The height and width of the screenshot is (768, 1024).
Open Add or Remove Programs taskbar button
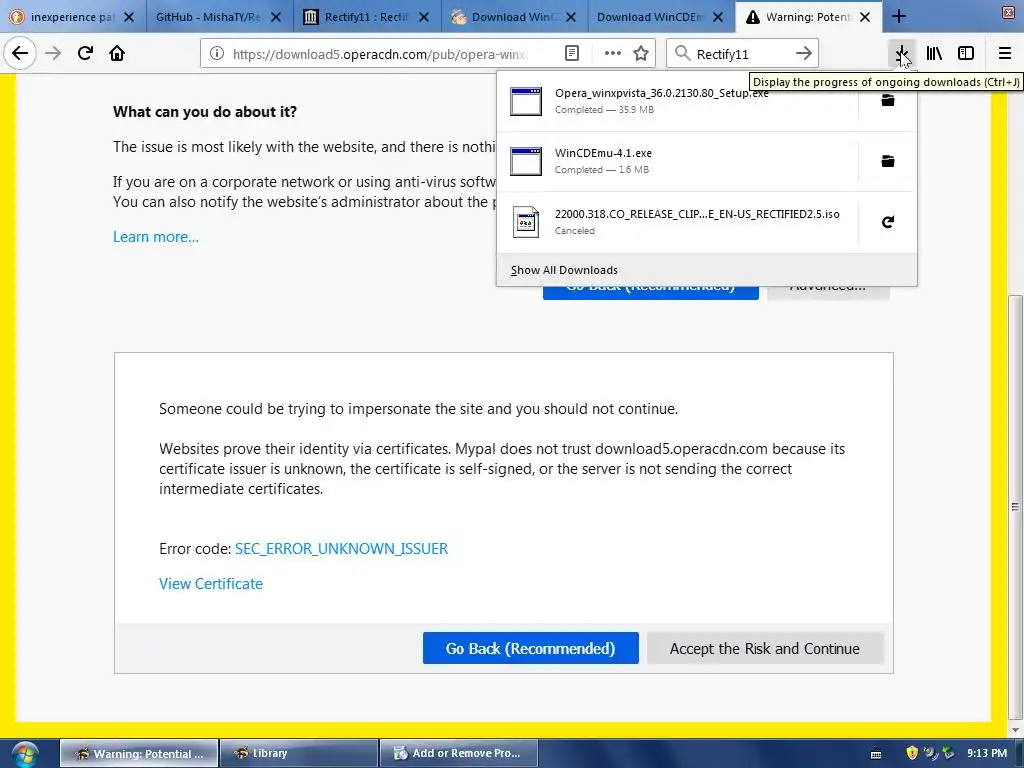pyautogui.click(x=458, y=754)
